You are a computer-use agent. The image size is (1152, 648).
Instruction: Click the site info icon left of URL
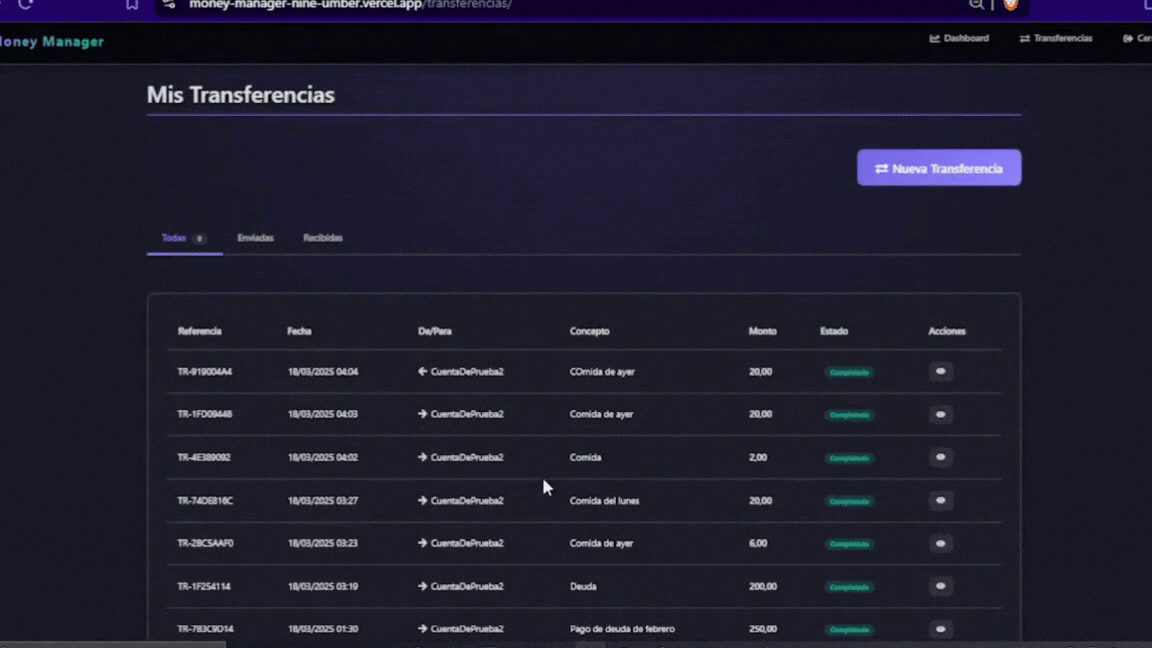pos(169,5)
